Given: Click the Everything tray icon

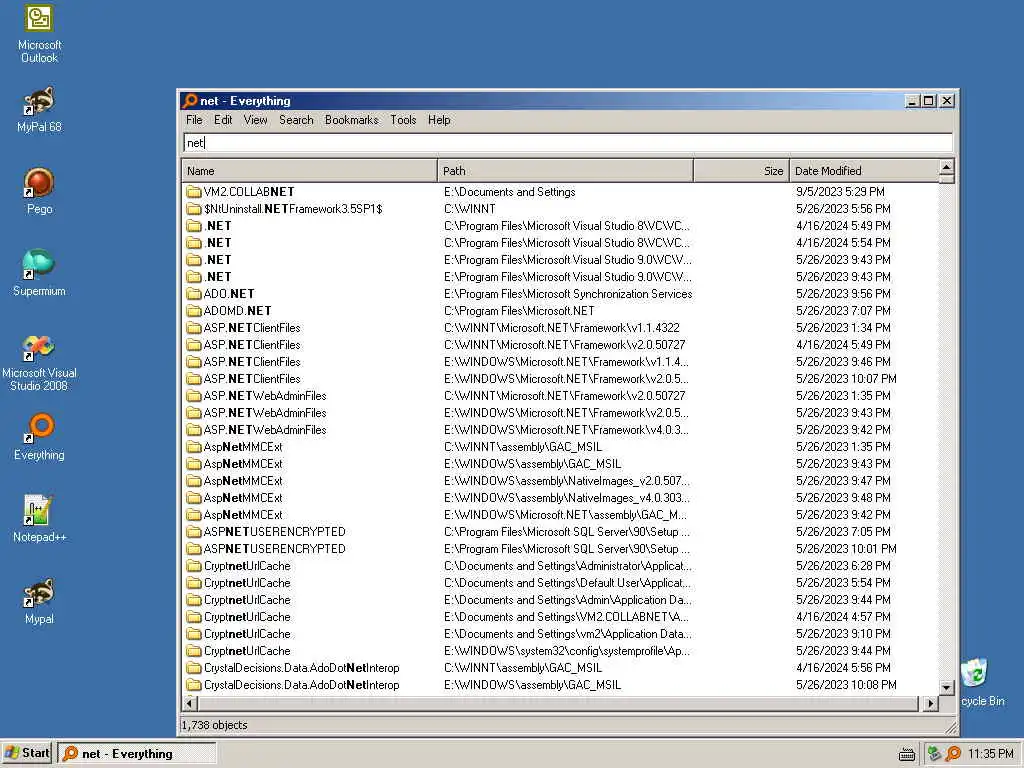Looking at the screenshot, I should click(953, 754).
